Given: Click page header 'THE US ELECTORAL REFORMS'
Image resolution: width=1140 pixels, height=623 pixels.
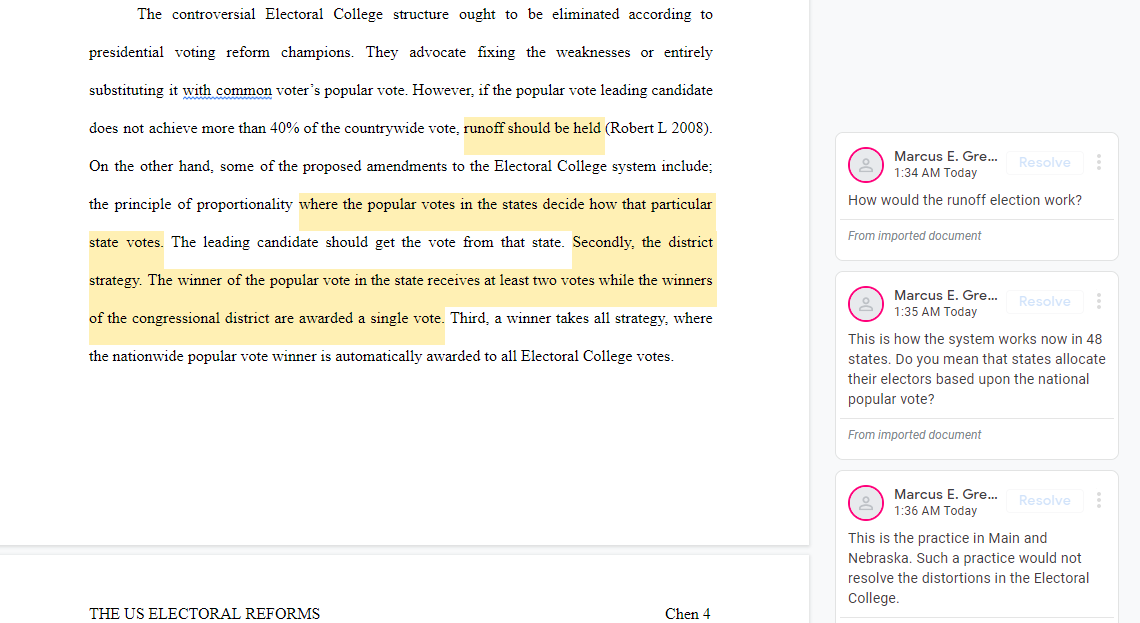Looking at the screenshot, I should tap(204, 614).
